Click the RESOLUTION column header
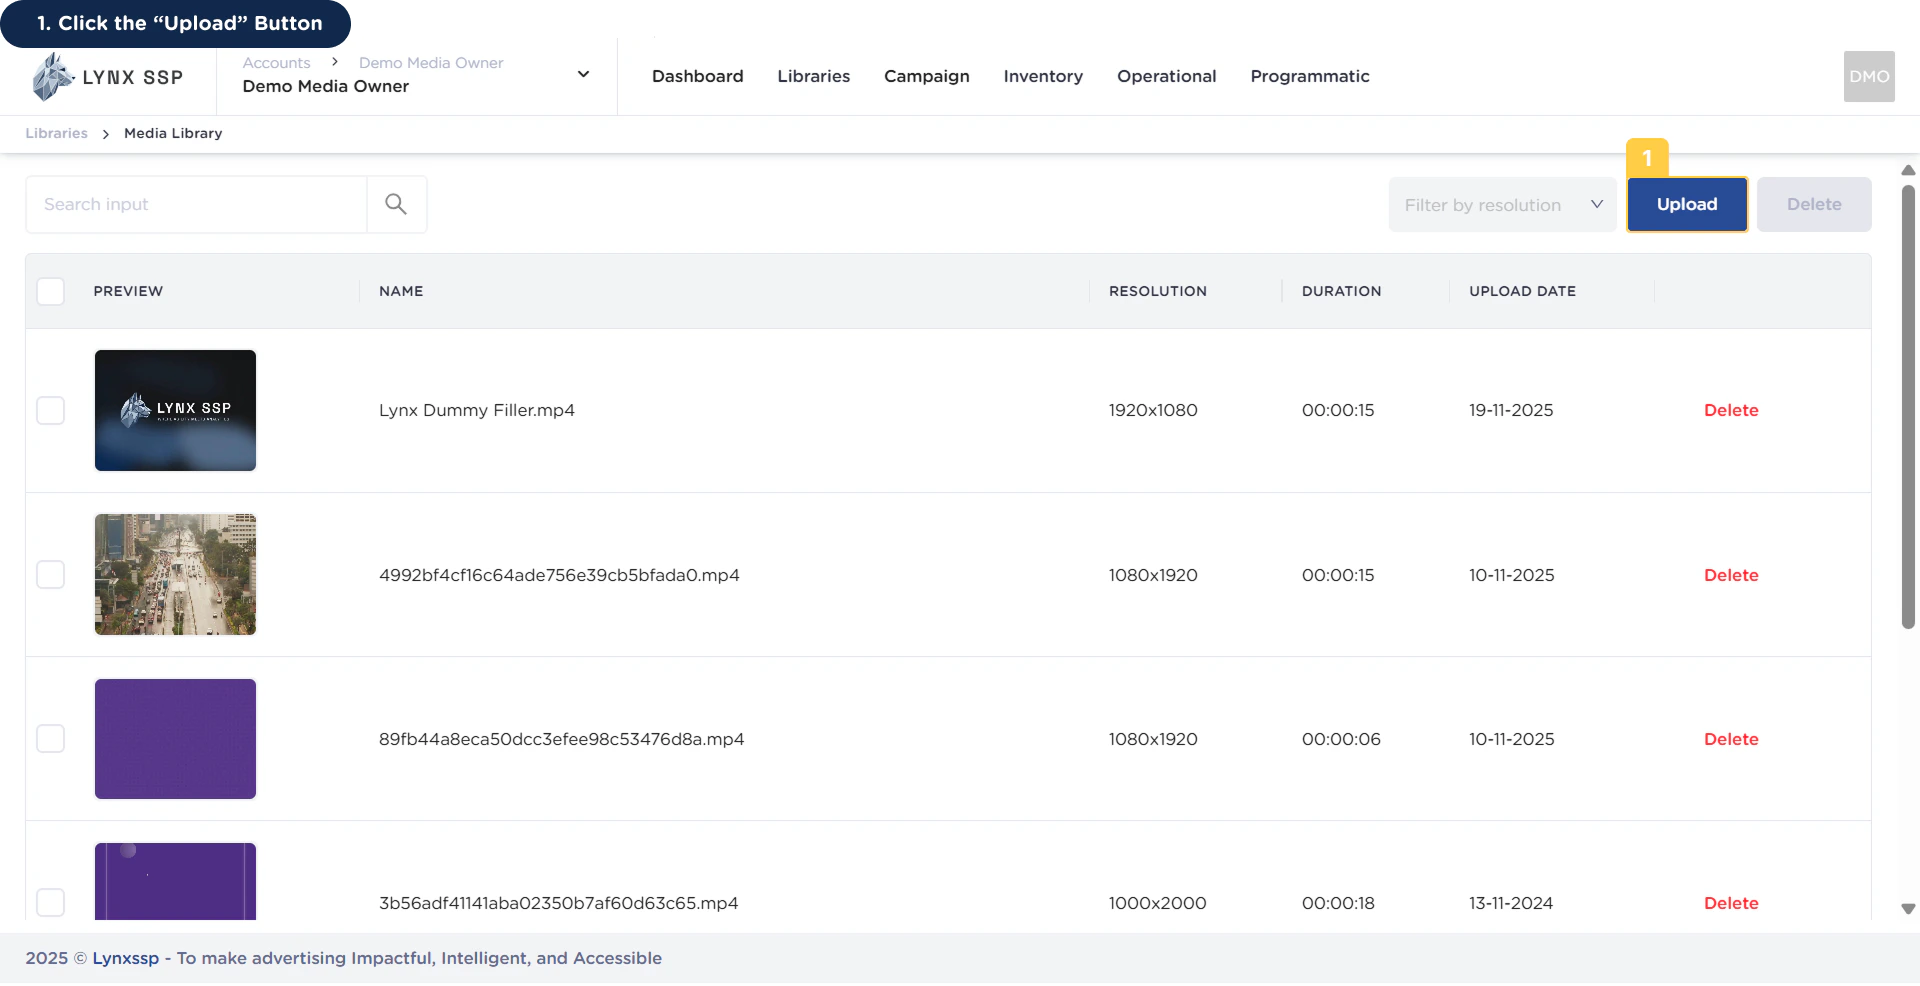 point(1157,291)
